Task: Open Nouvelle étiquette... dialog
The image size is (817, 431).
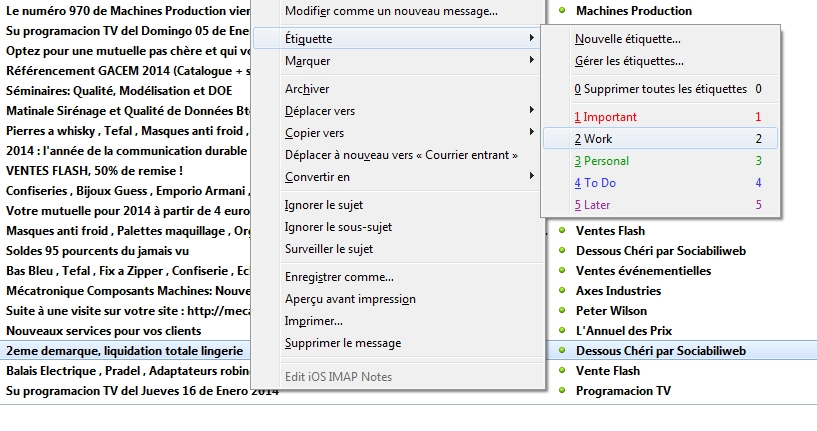Action: point(627,39)
